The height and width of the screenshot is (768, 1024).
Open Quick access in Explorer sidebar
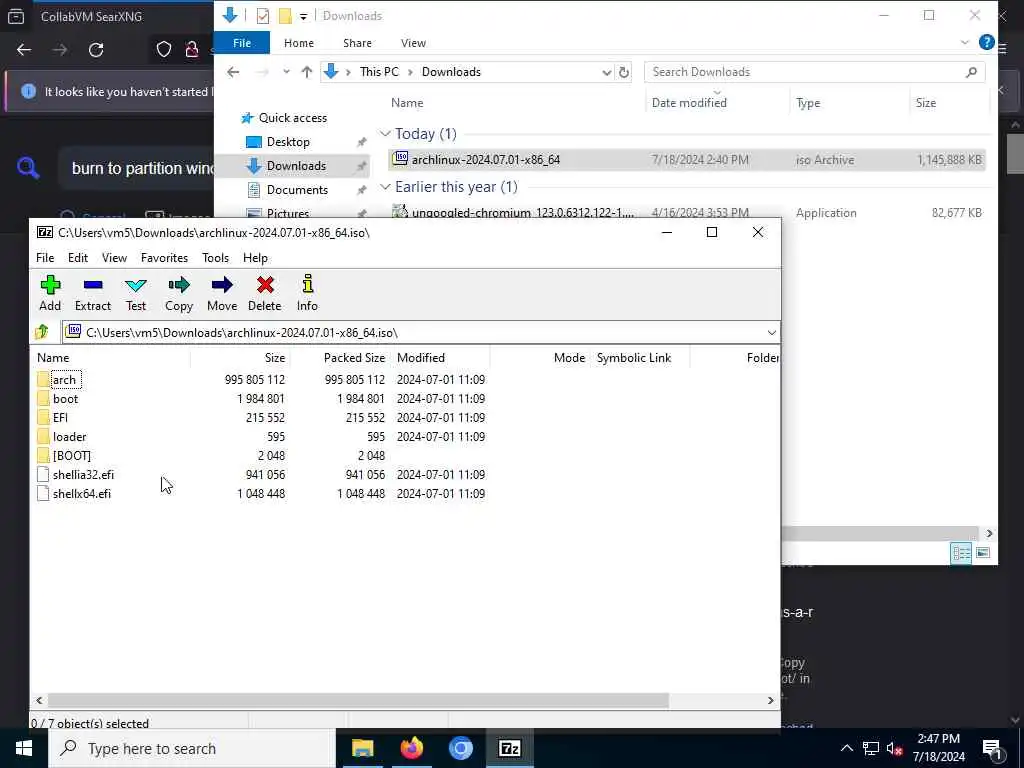(x=293, y=118)
